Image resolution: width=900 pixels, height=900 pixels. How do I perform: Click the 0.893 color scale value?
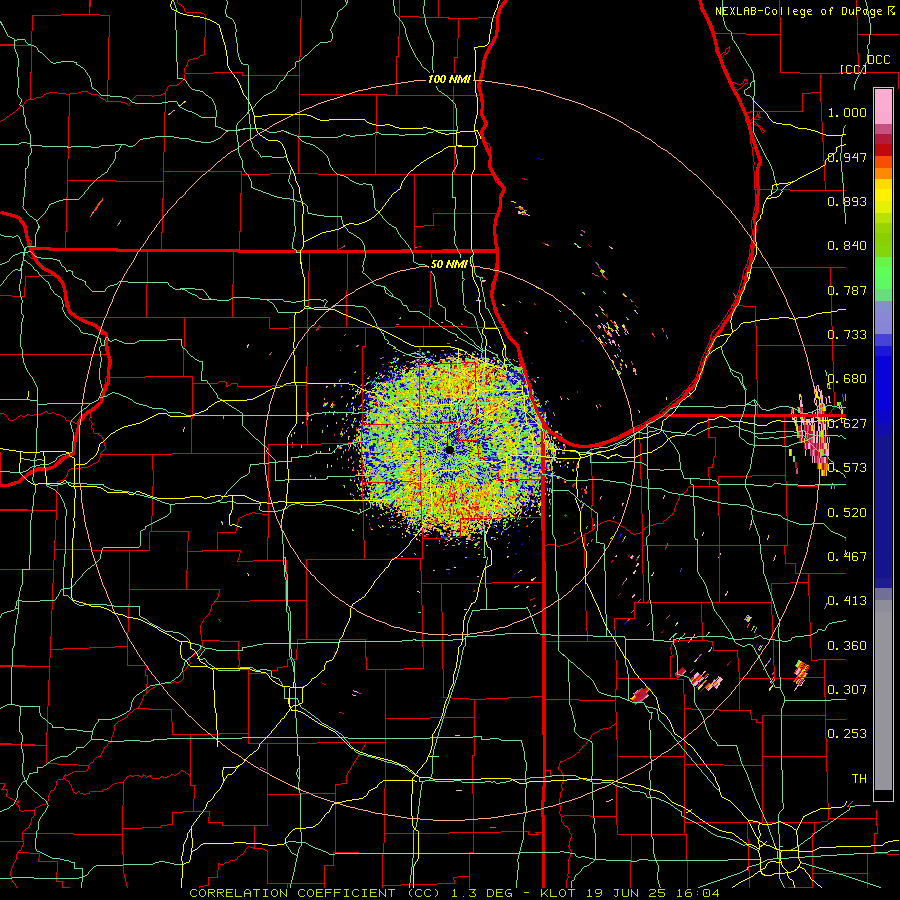(x=847, y=201)
